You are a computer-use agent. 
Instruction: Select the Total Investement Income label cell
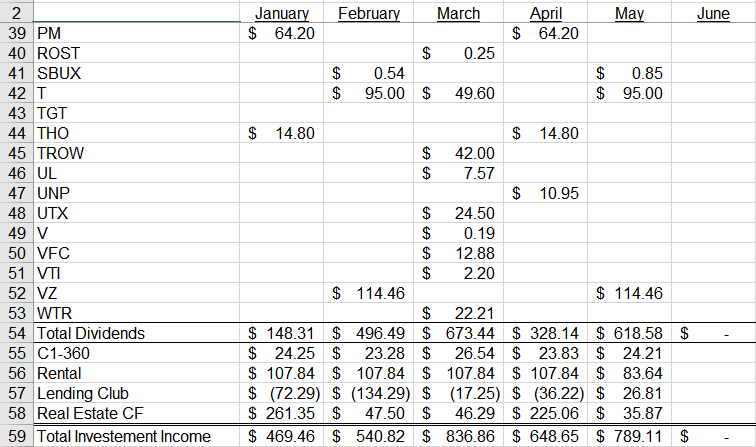coord(136,436)
